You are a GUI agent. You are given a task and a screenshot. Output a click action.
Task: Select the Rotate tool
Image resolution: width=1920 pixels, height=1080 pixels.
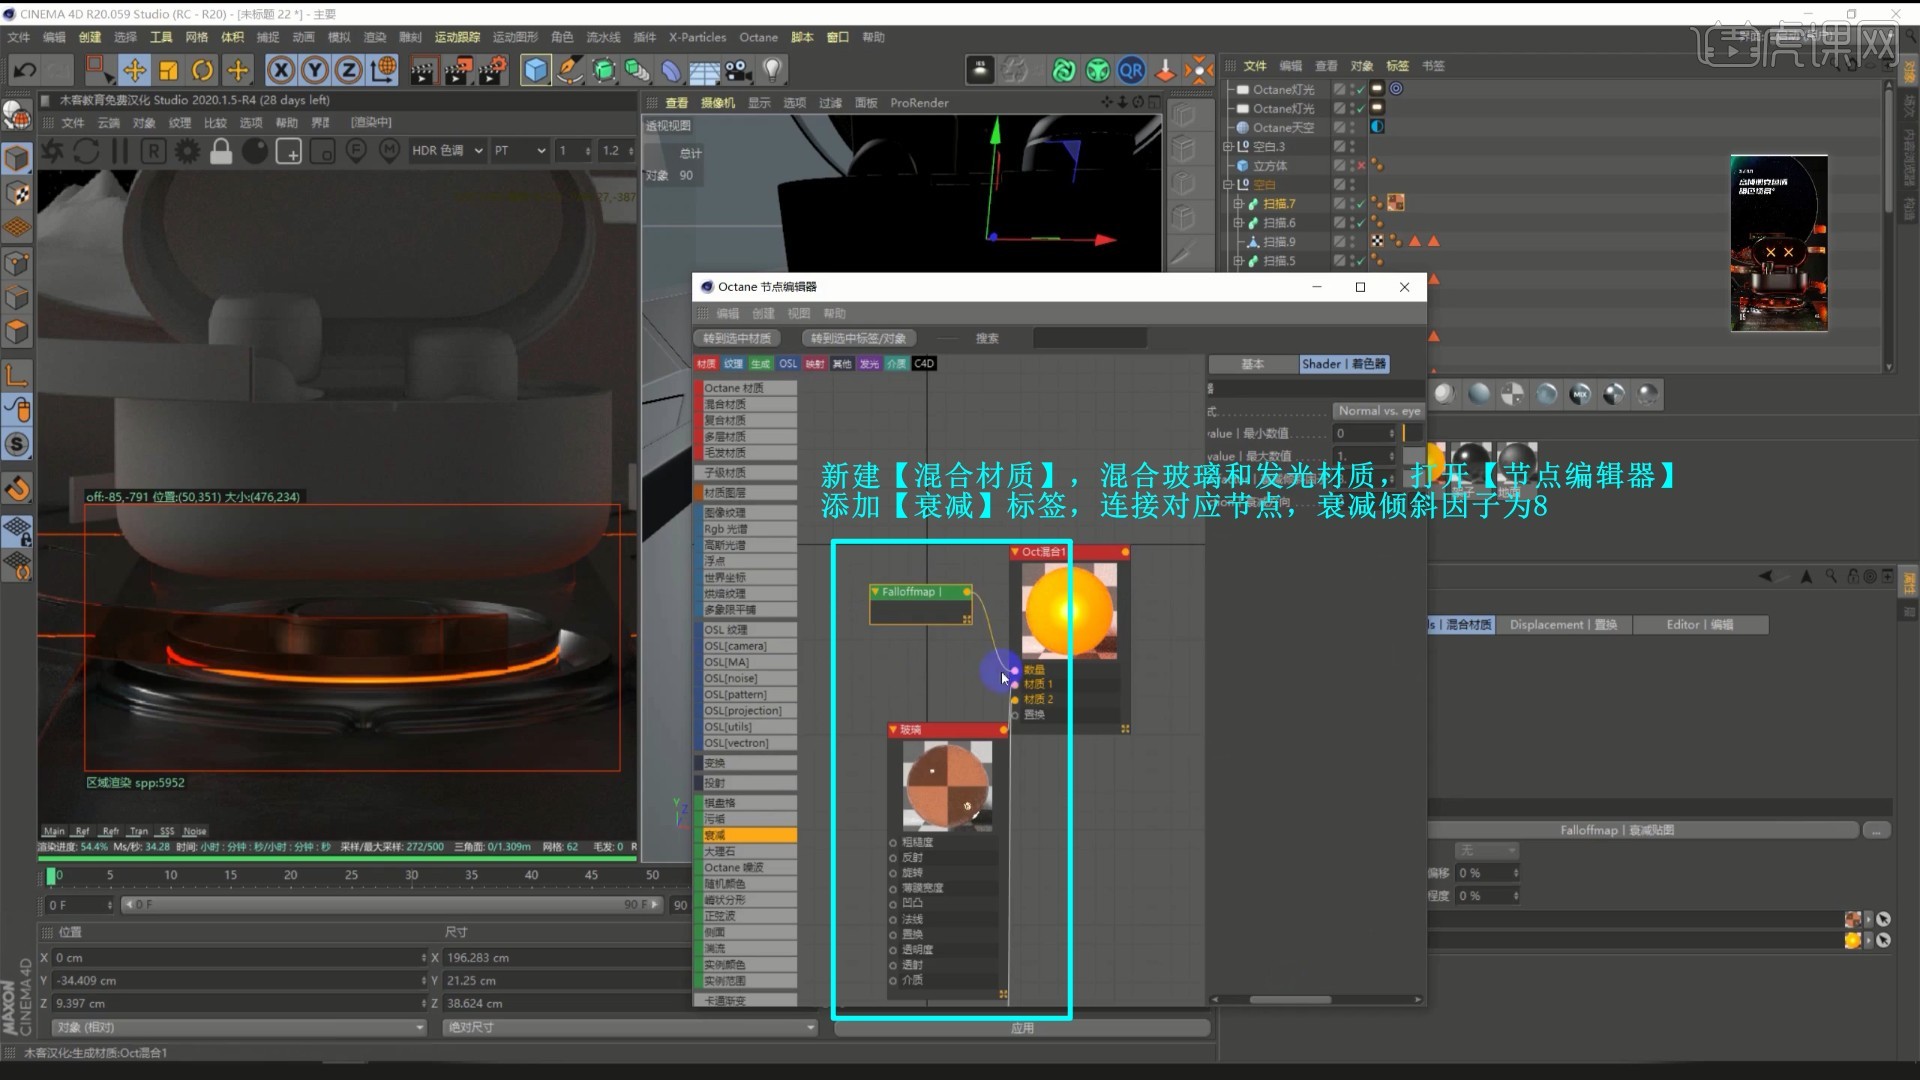(x=202, y=70)
